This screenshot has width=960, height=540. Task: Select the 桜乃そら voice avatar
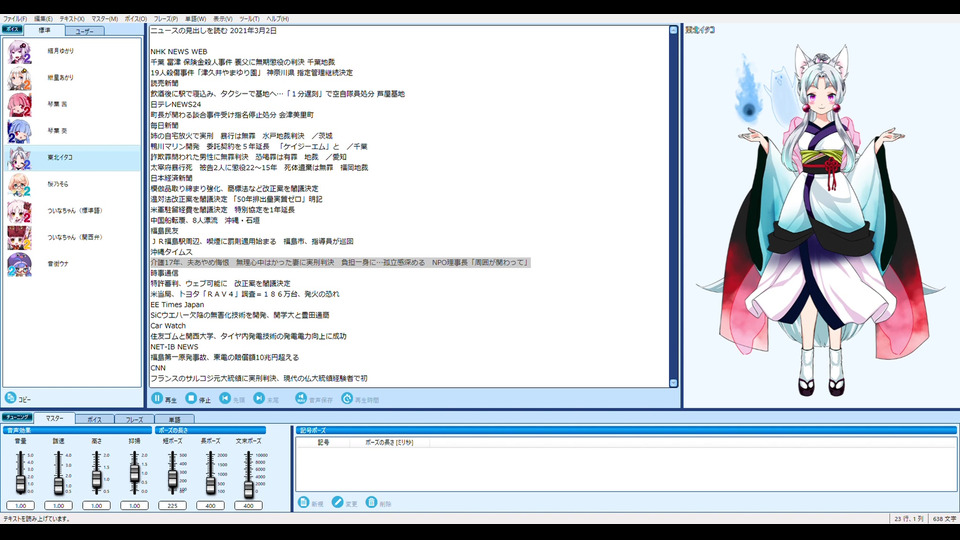19,184
